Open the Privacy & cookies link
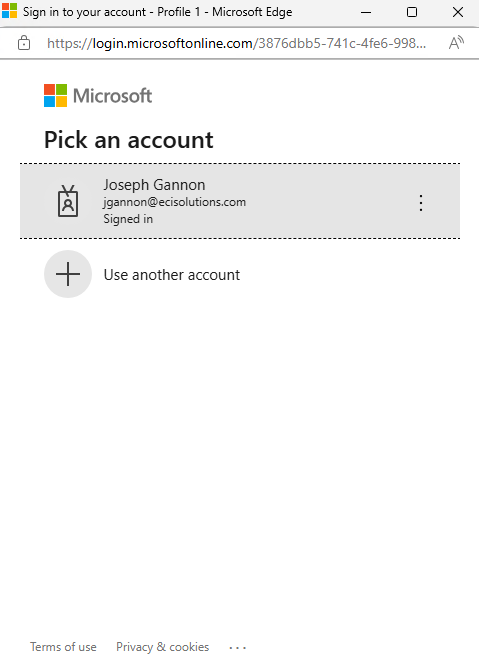 [x=162, y=646]
